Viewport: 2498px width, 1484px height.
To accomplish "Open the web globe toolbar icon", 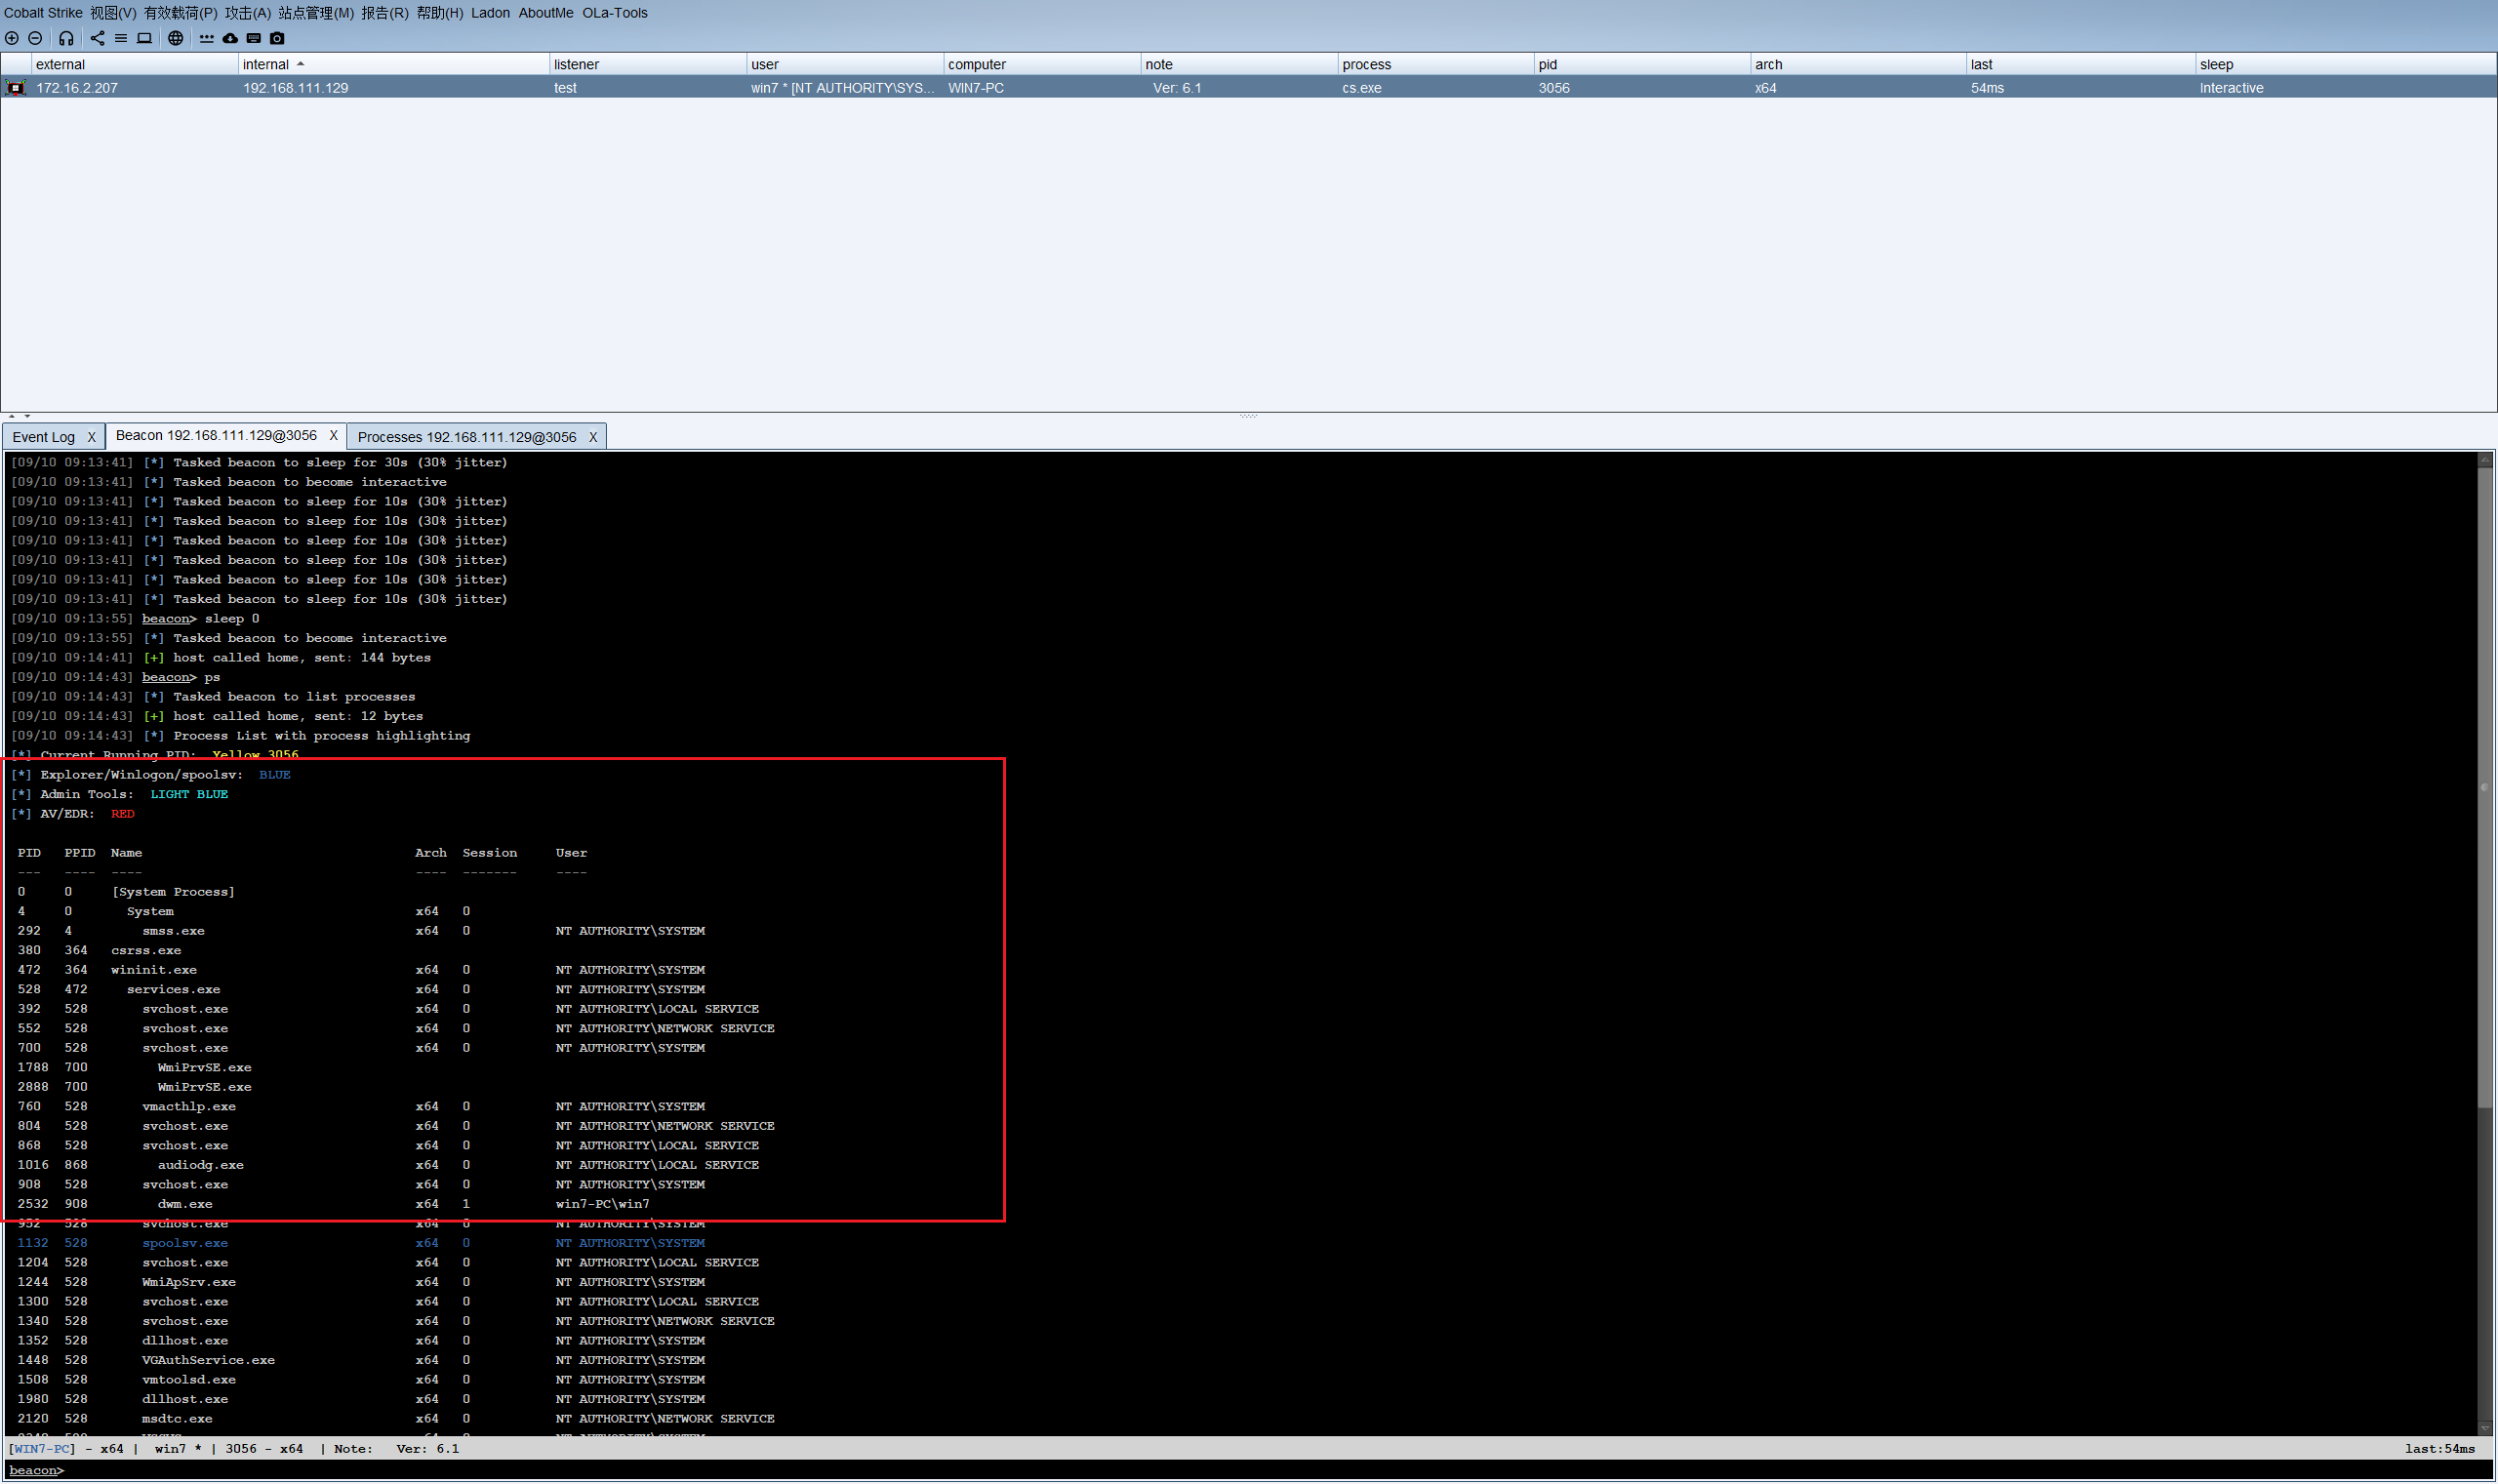I will click(x=175, y=38).
